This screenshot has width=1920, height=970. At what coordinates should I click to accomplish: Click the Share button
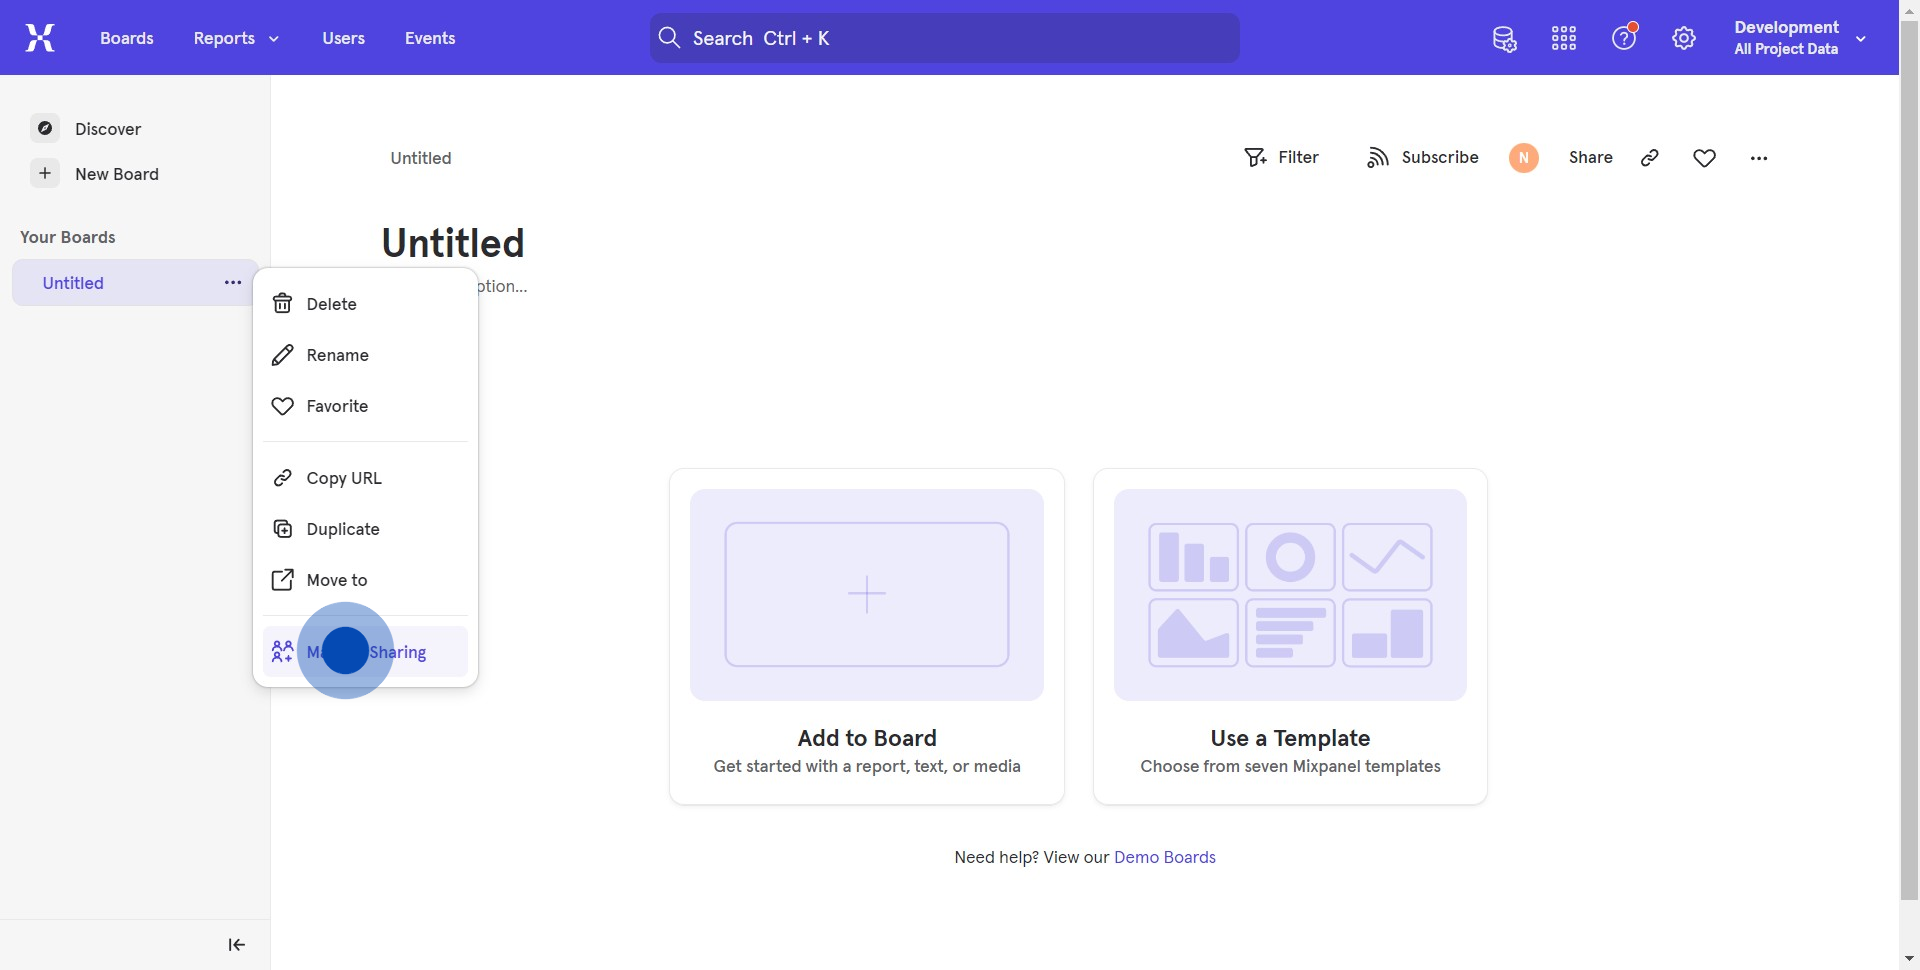(1590, 158)
